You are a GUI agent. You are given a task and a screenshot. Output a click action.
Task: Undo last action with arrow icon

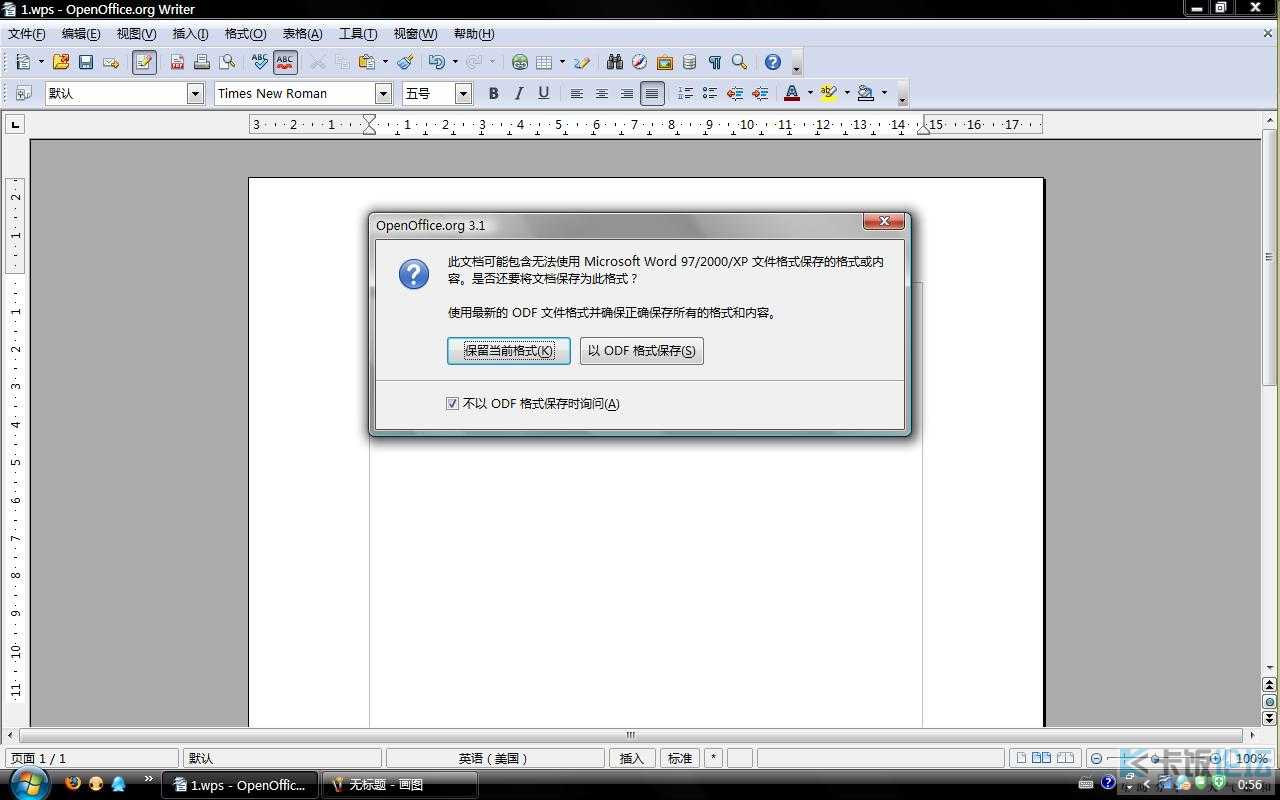pyautogui.click(x=437, y=62)
